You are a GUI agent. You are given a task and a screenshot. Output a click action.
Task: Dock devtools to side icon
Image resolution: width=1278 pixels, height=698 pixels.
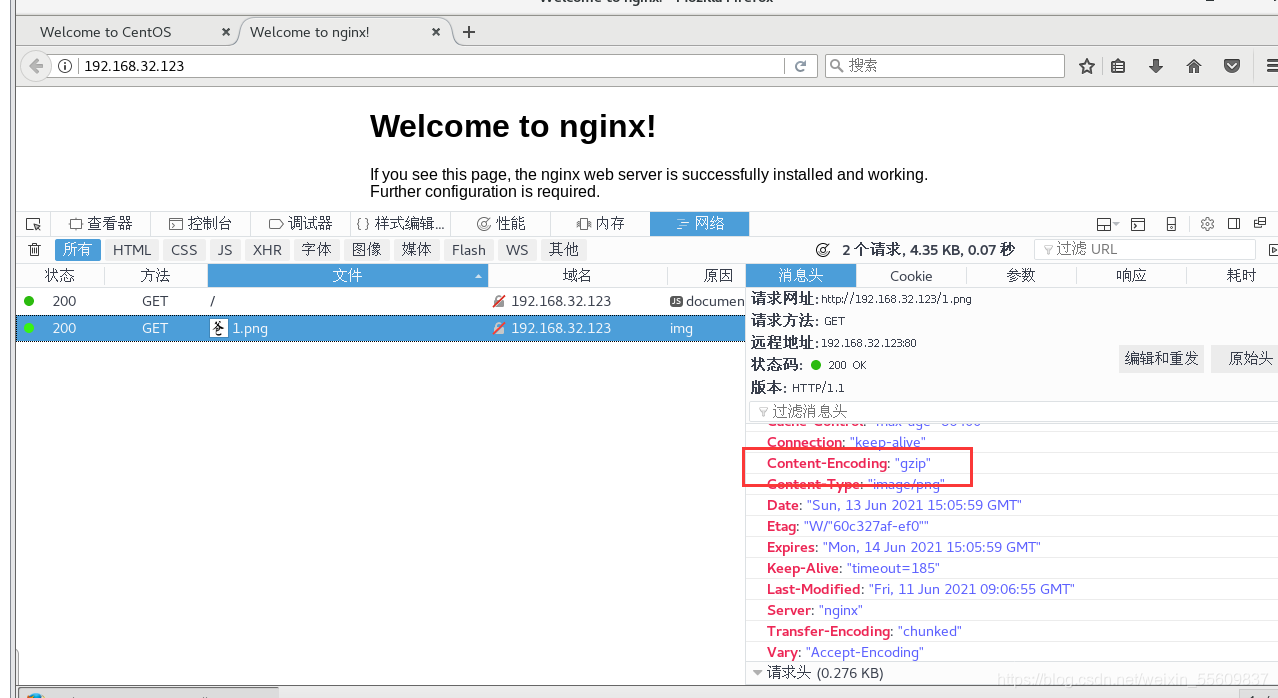1234,224
